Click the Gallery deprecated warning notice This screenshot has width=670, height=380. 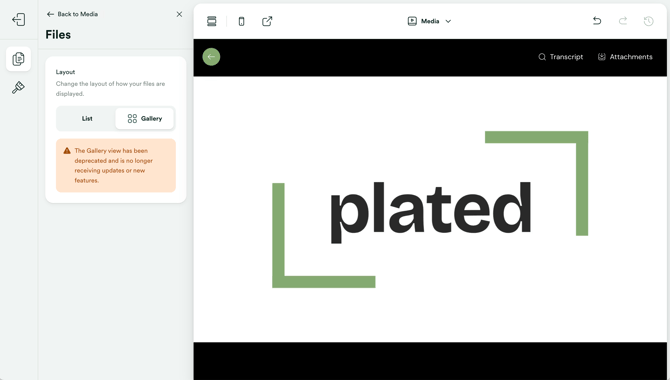click(x=116, y=165)
